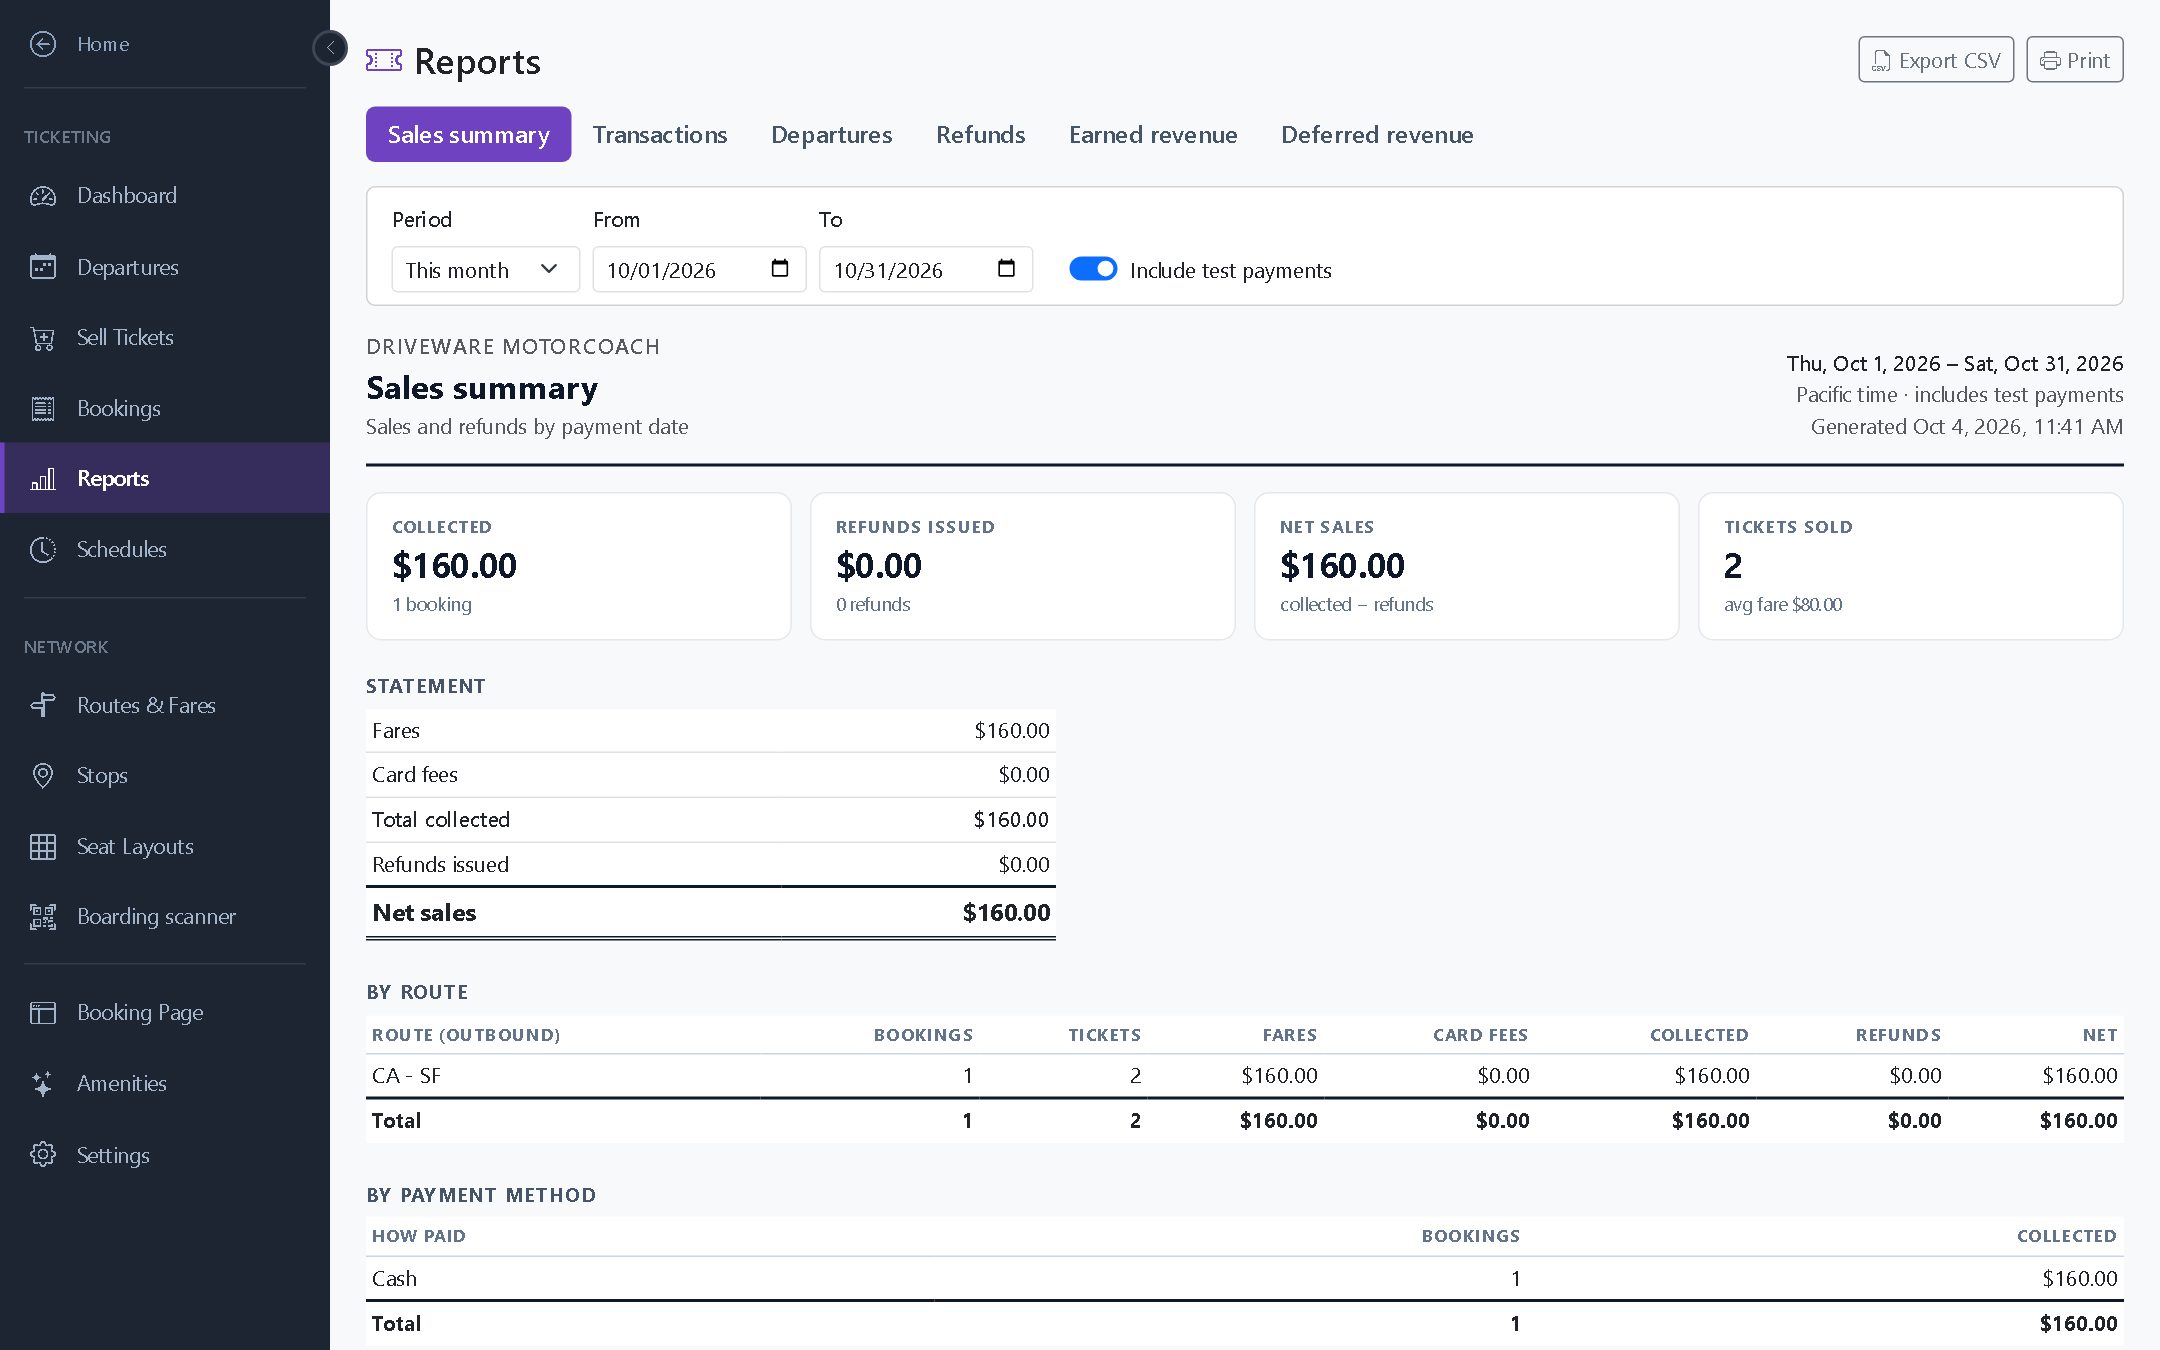Open Sell Tickets in the sidebar
Viewport: 2160px width, 1350px height.
[165, 338]
